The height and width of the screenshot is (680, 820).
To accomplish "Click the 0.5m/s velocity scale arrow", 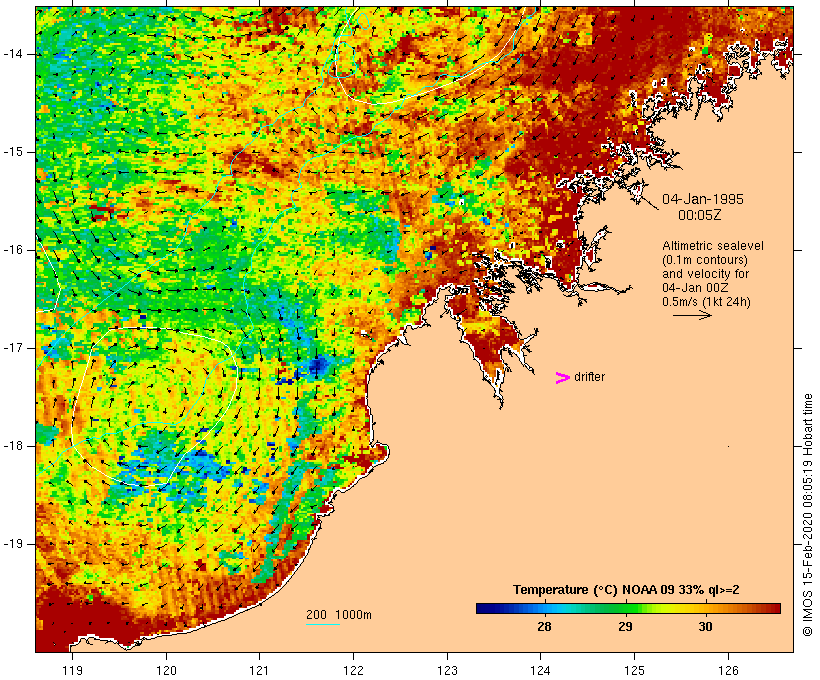I will (x=692, y=315).
